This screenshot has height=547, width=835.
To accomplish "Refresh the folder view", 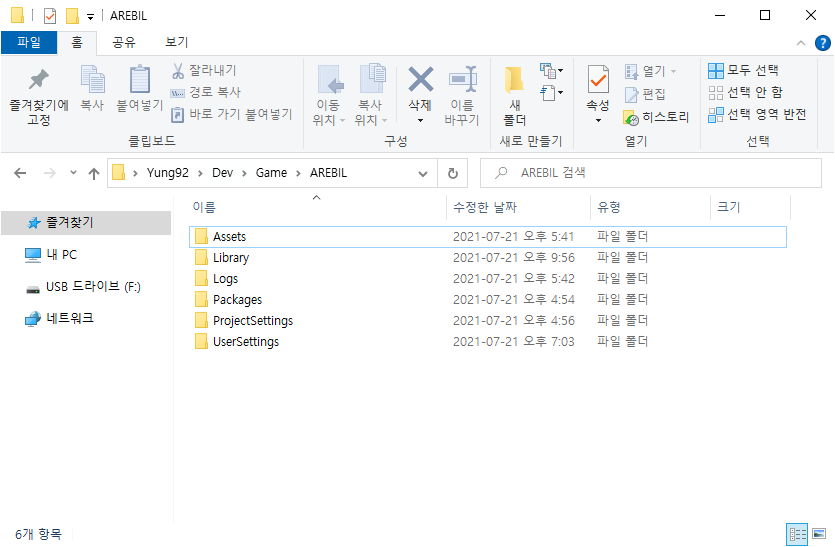I will point(453,174).
